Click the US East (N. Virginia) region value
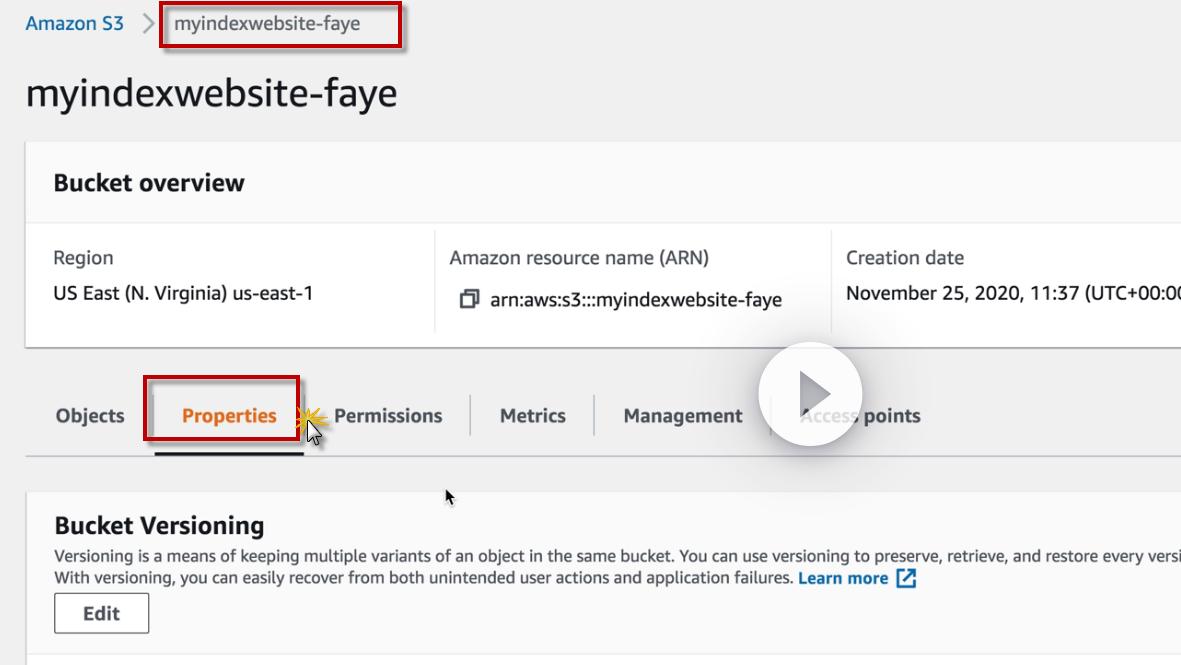 (183, 294)
